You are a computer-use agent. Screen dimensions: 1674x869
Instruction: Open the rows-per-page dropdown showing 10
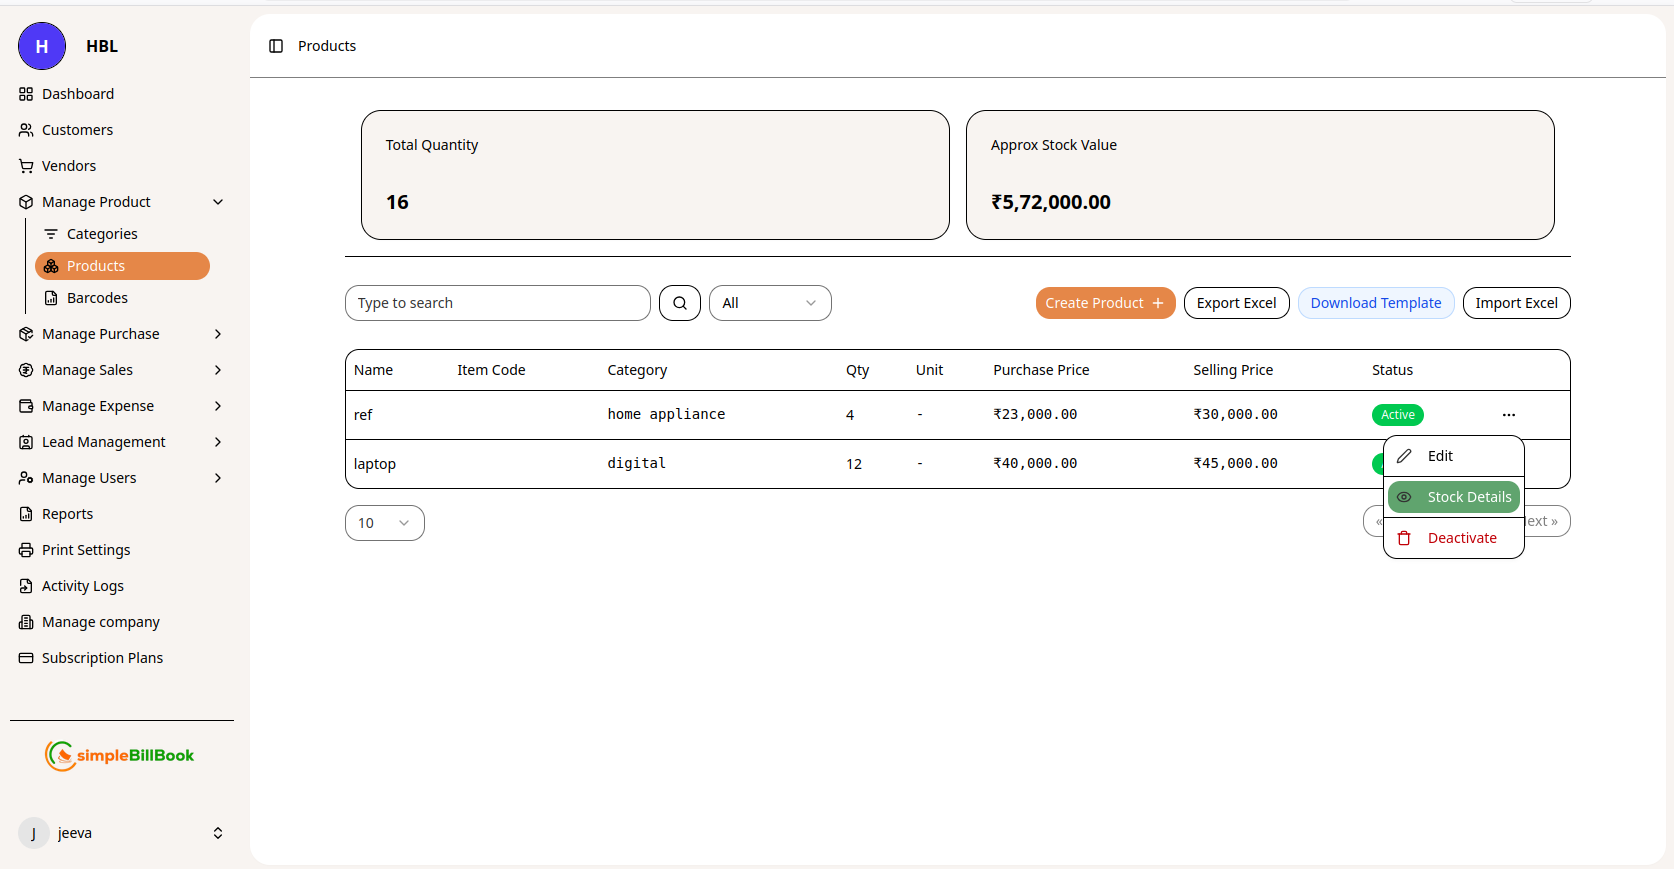pos(384,523)
